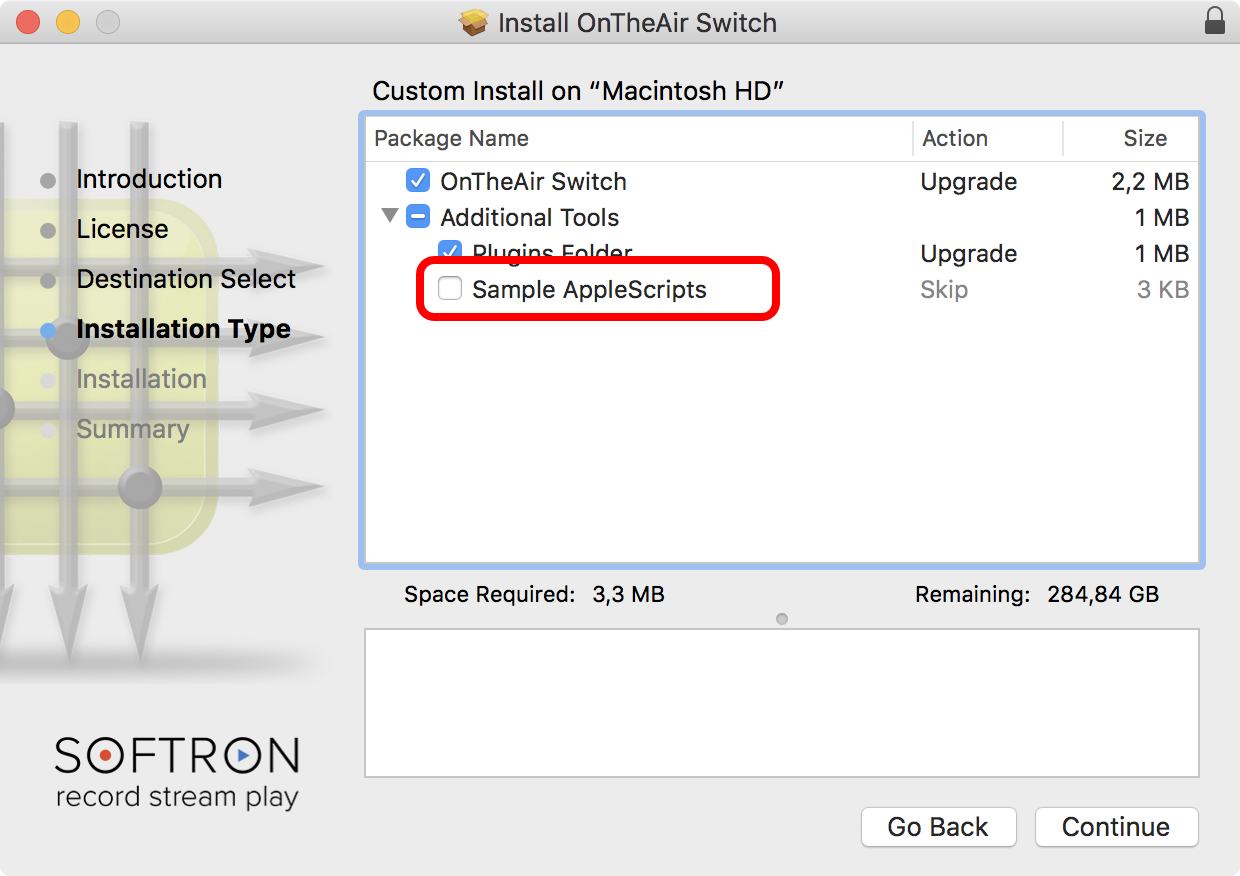Click the Custom Install on Macintosh HD heading
The width and height of the screenshot is (1240, 876).
(x=578, y=91)
